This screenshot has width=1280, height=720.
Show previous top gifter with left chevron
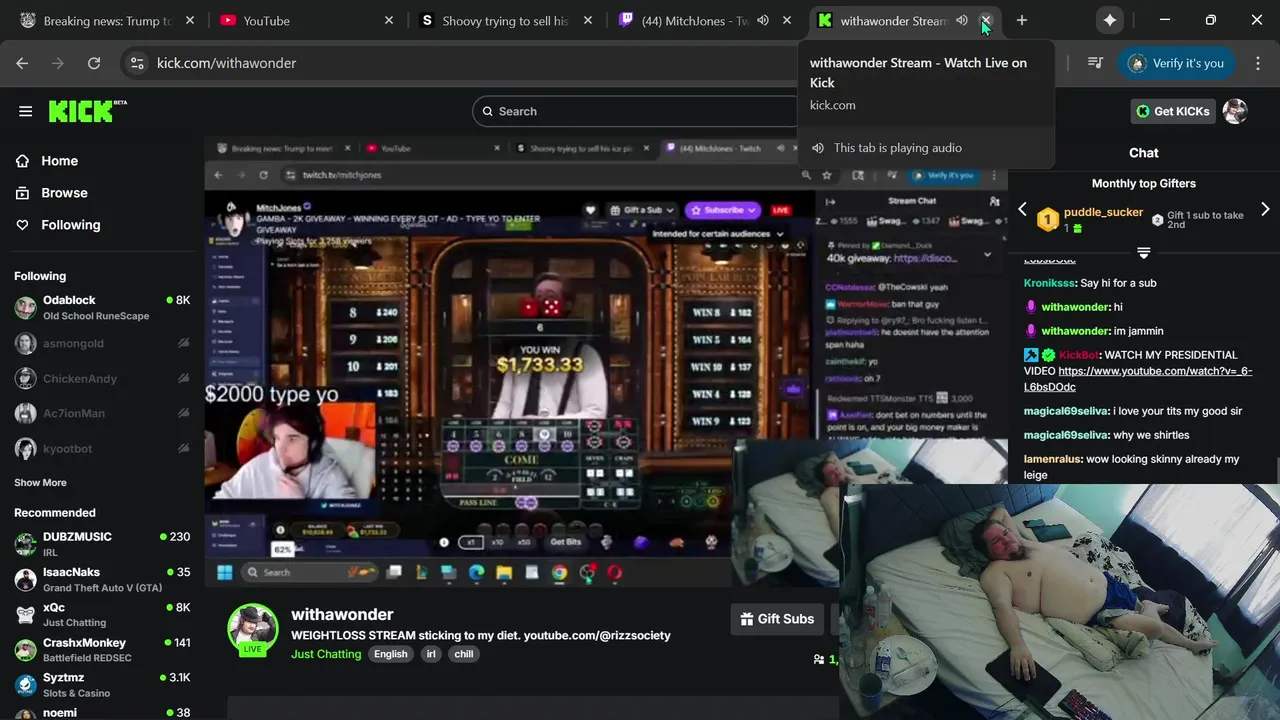(x=1022, y=209)
